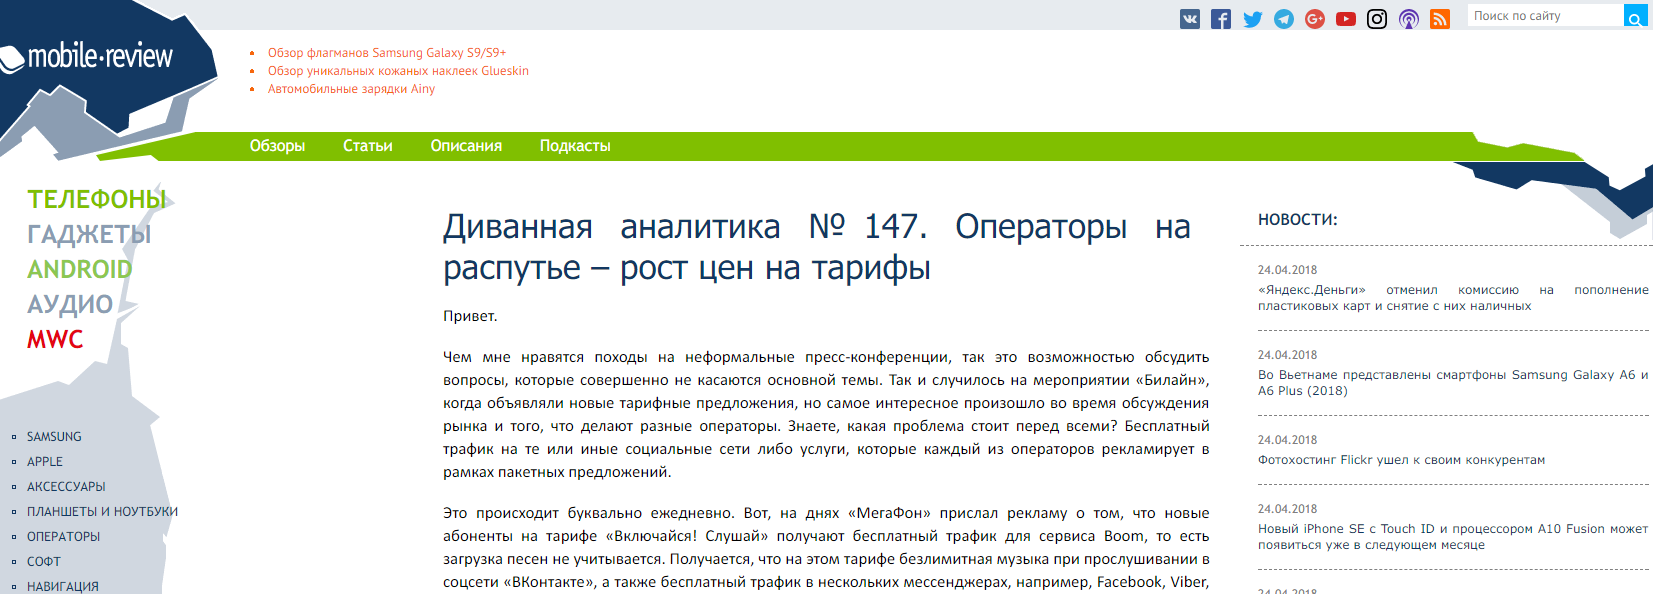Click the mobile-review logo

[x=88, y=58]
